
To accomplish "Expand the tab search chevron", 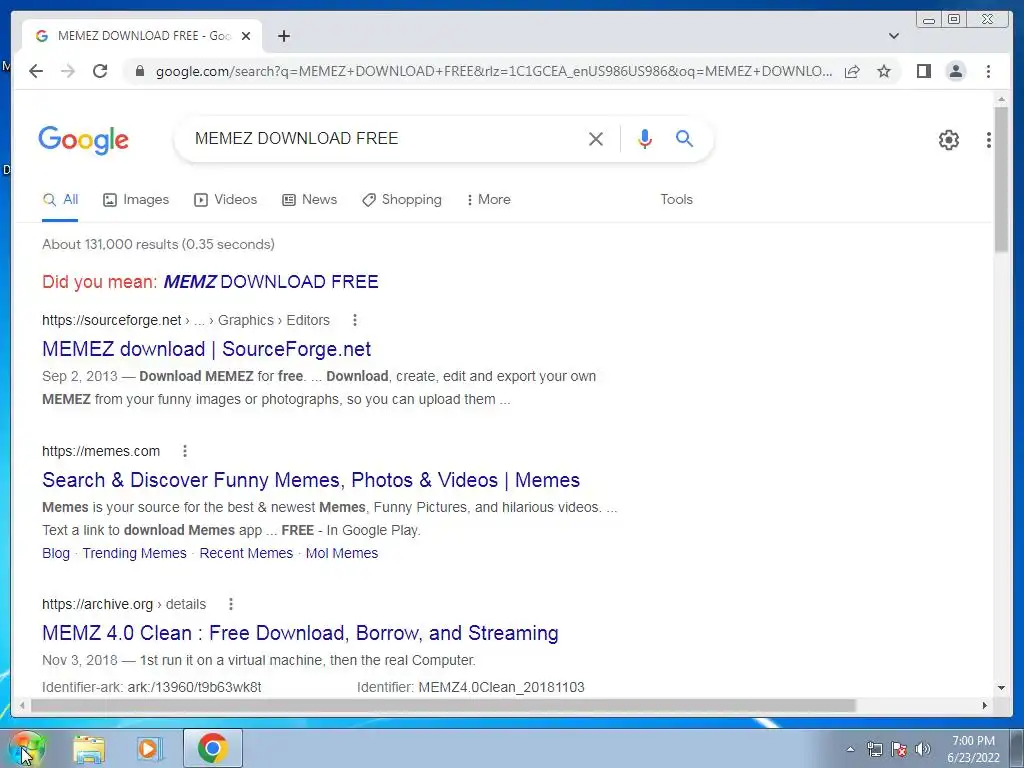I will [x=893, y=36].
